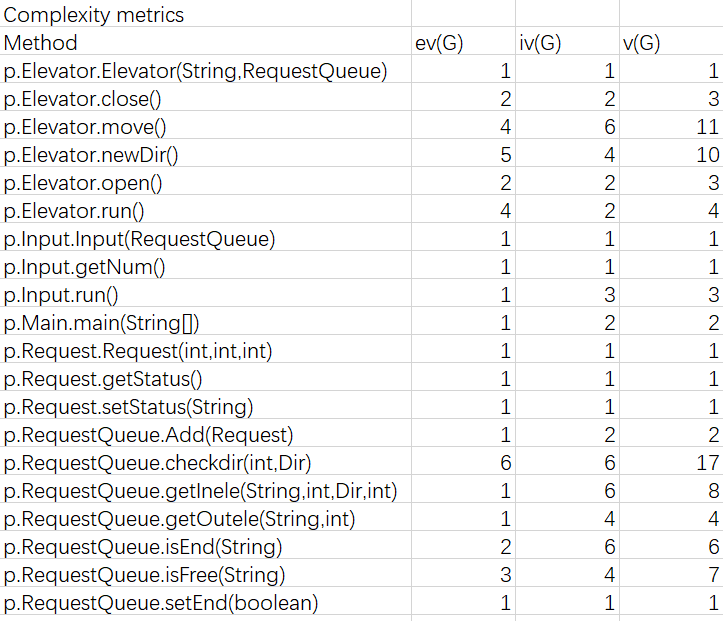Select the p.Main.main(String[]) cell
723x621 pixels.
tap(108, 323)
